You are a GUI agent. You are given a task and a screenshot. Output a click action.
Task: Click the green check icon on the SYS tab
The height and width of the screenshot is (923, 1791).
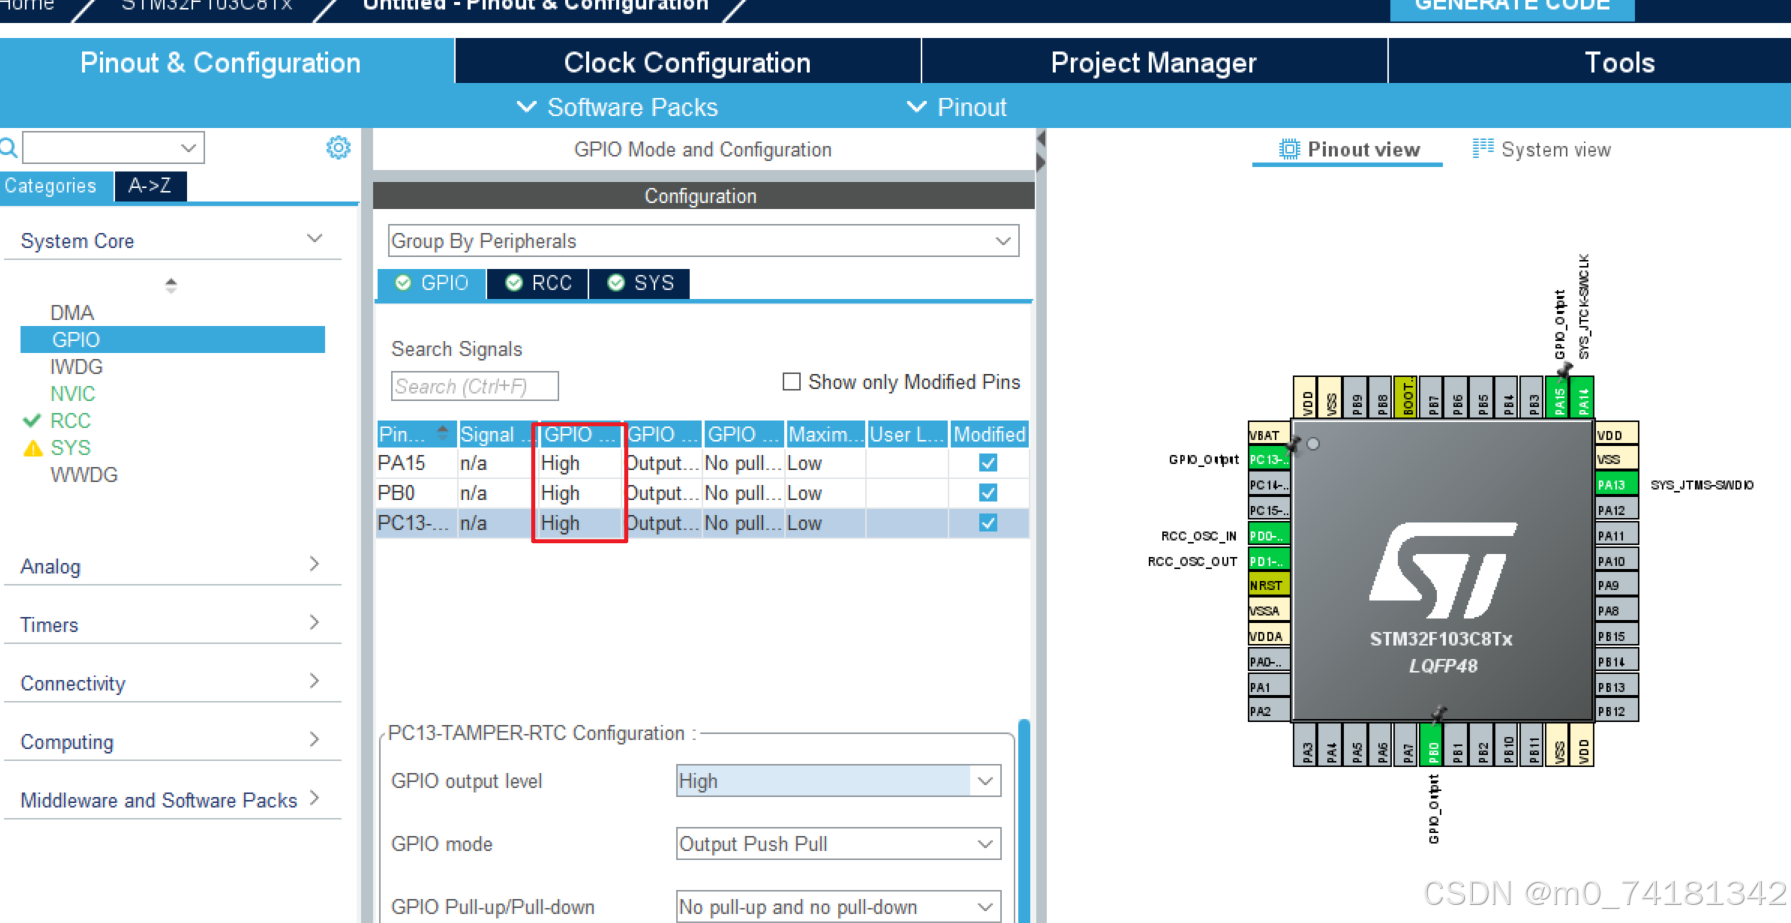tap(616, 283)
